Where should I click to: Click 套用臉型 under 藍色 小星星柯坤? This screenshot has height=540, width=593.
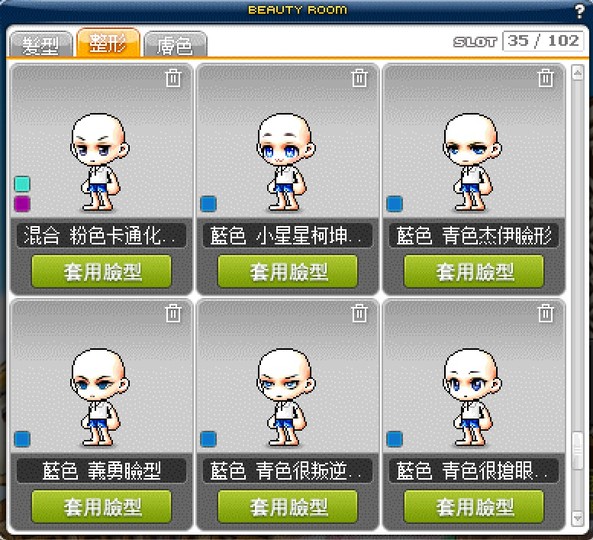(288, 272)
